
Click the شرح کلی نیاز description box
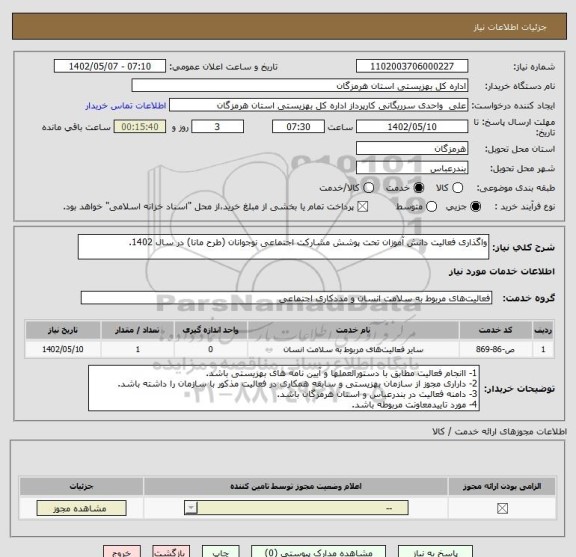tap(283, 247)
